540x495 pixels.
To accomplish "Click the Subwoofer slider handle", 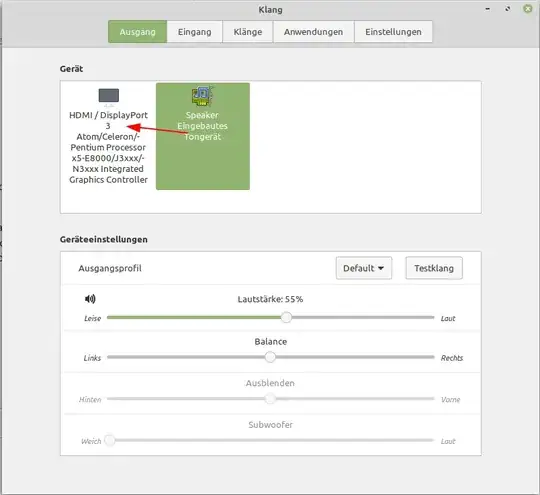I will pyautogui.click(x=110, y=440).
